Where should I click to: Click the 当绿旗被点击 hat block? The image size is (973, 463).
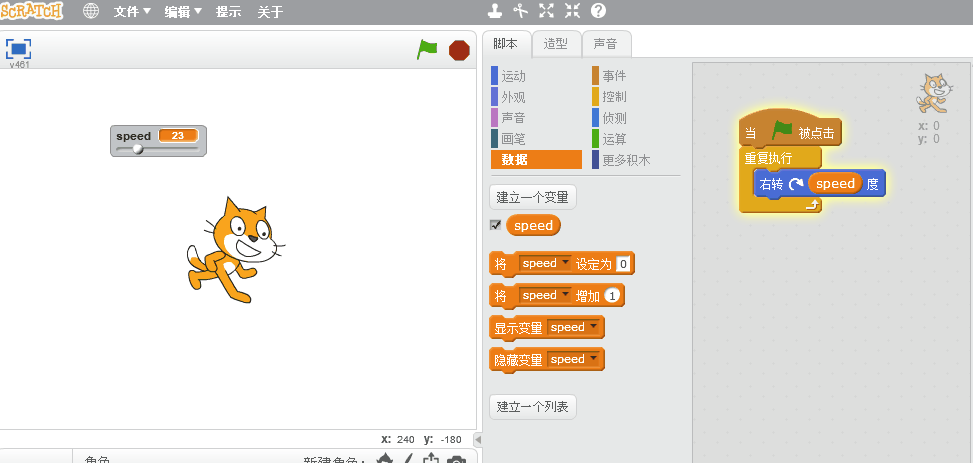tap(790, 132)
